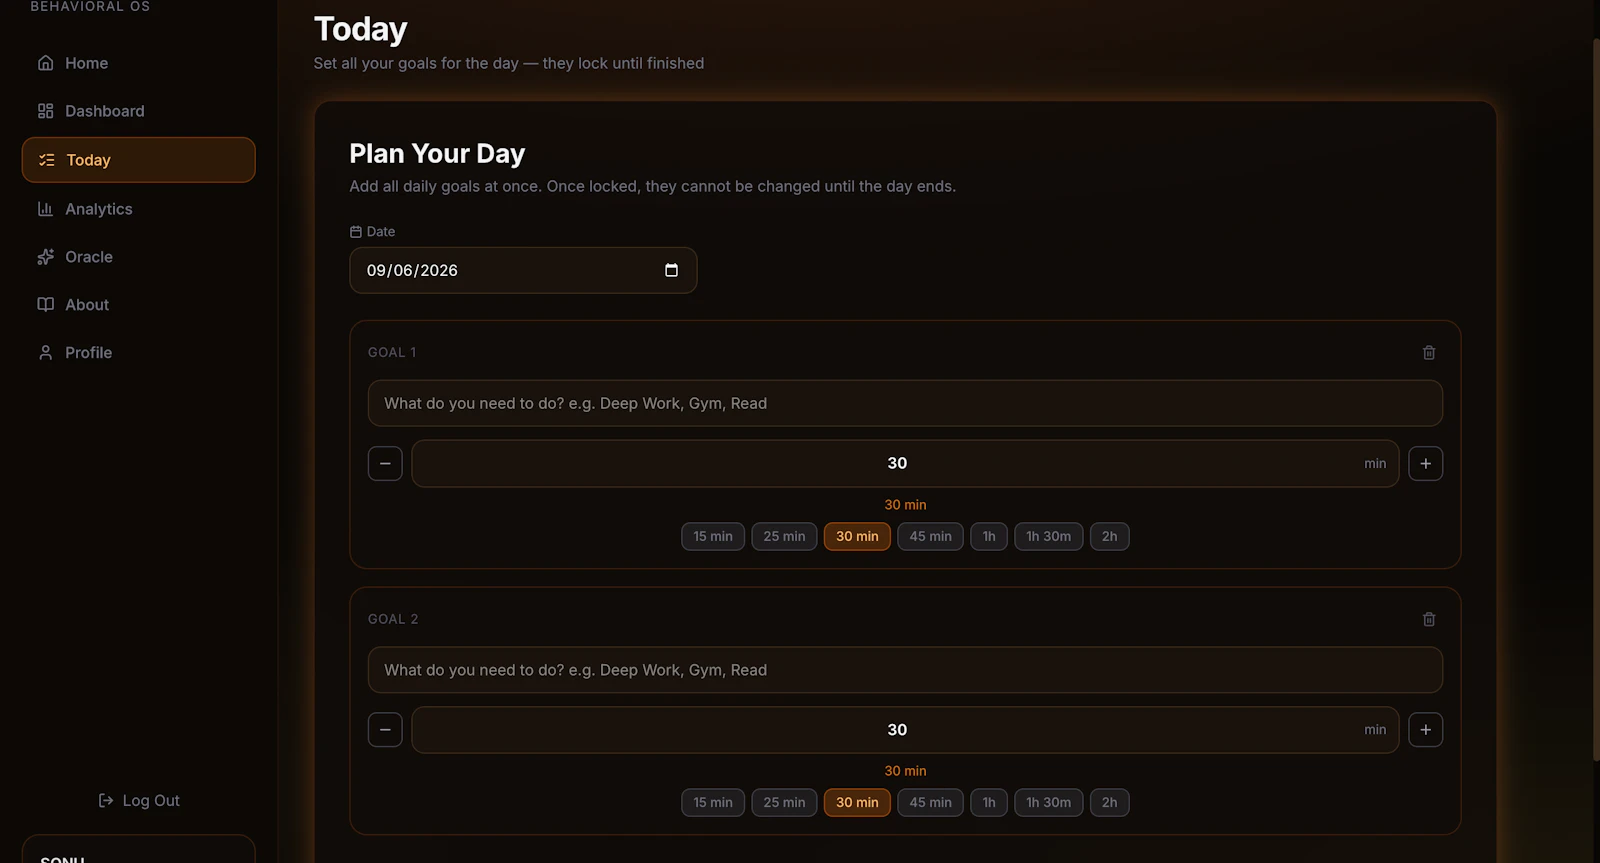
Task: Select 45 min preset for Goal 2
Action: (x=931, y=802)
